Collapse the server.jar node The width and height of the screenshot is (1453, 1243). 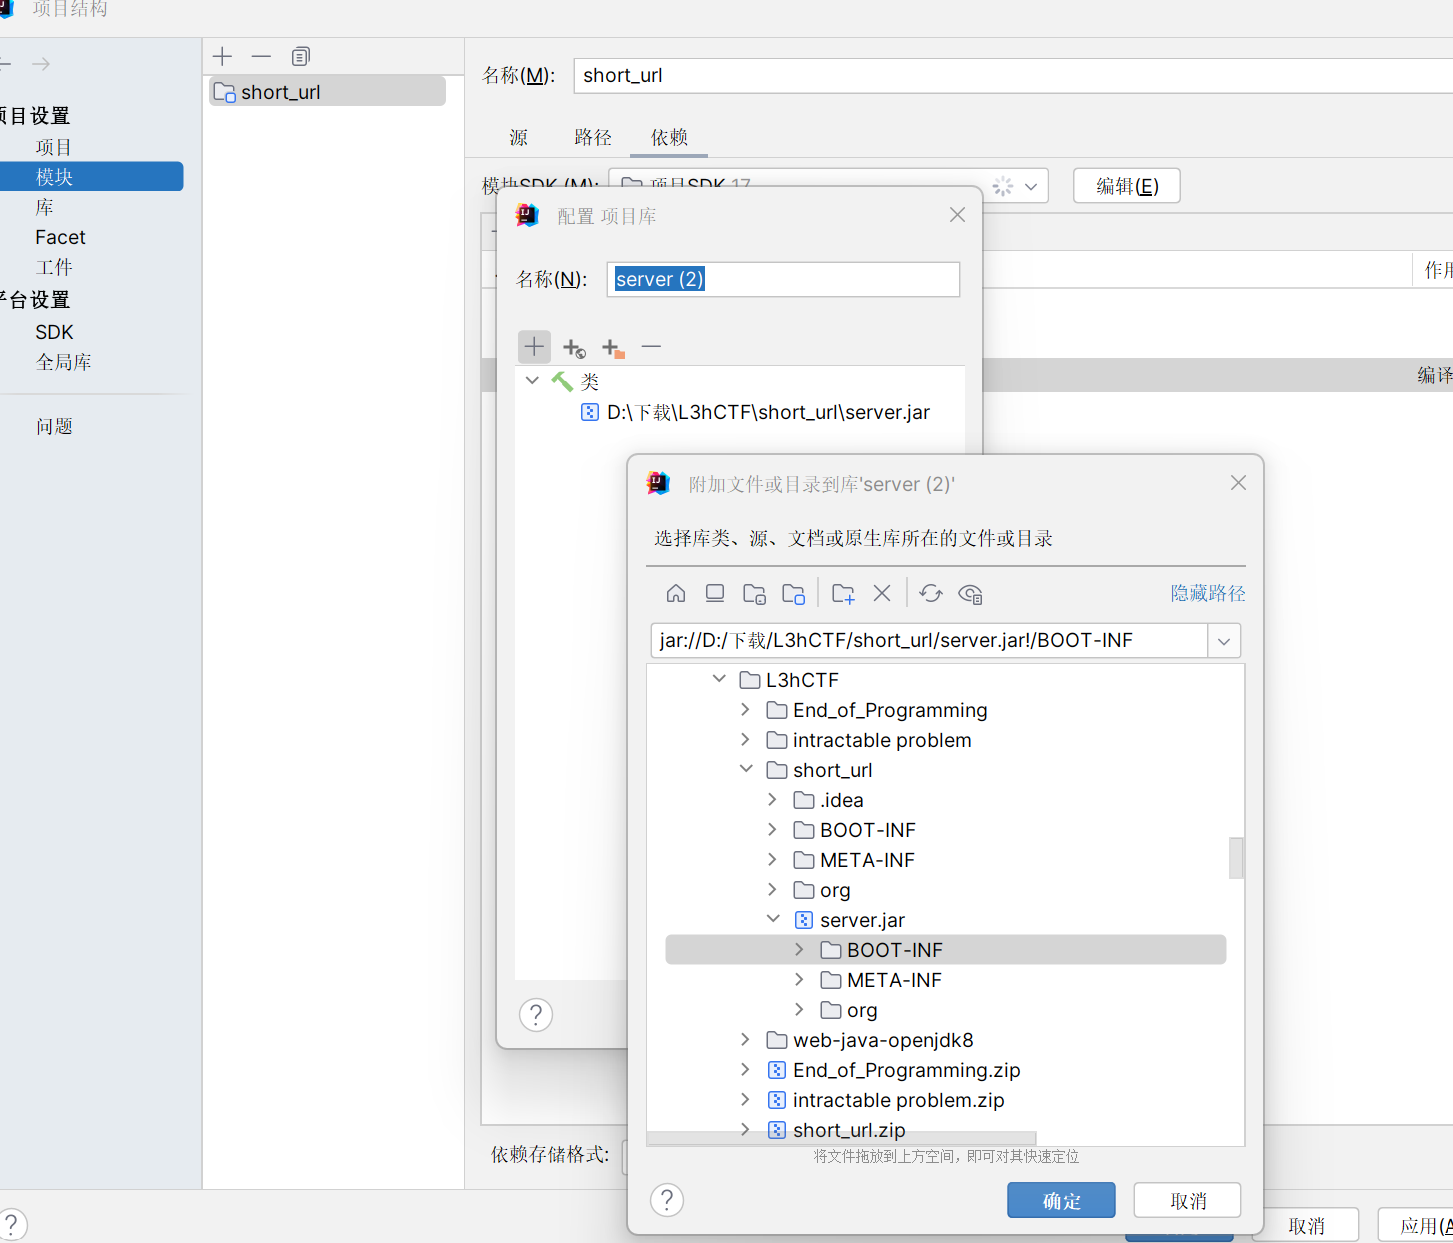tap(773, 919)
